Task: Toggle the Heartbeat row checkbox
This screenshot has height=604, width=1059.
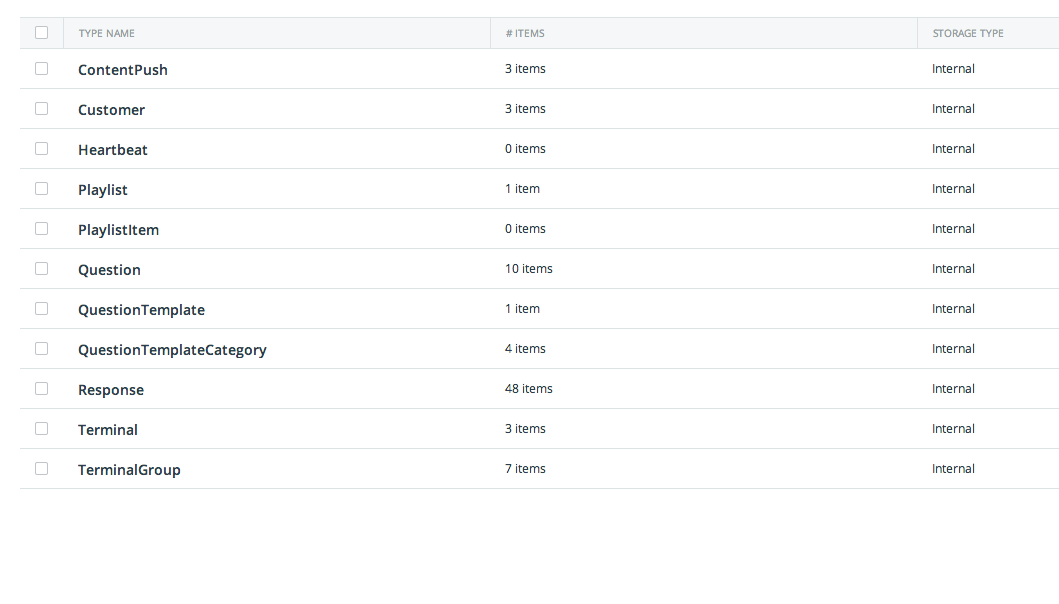Action: point(41,148)
